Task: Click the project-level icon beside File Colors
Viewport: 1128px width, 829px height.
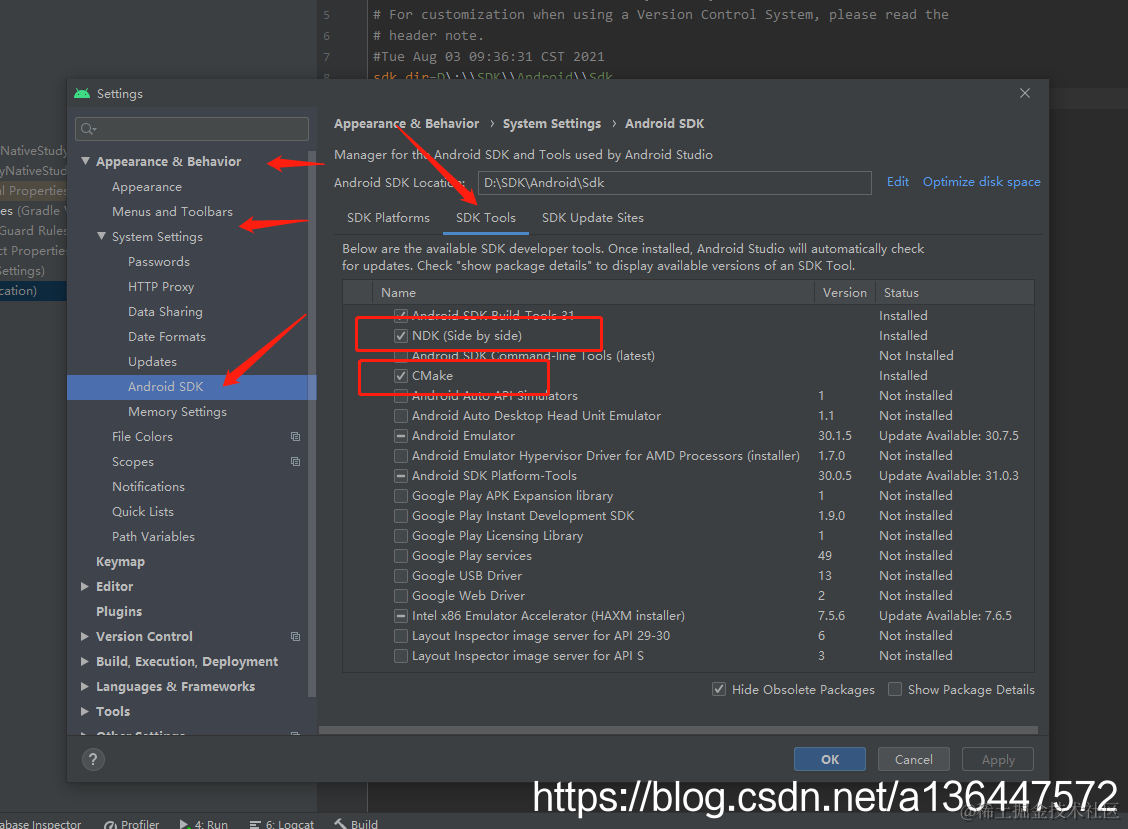Action: point(295,437)
